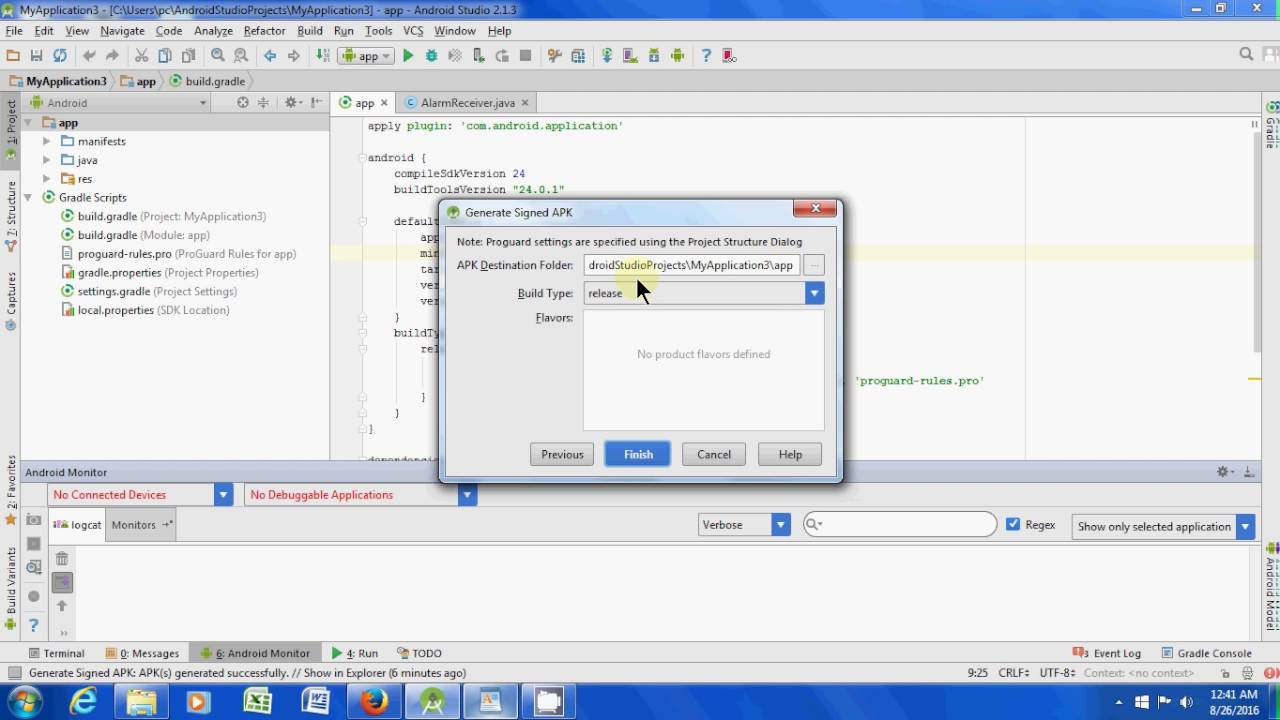Click the Debug bug icon

coord(432,56)
